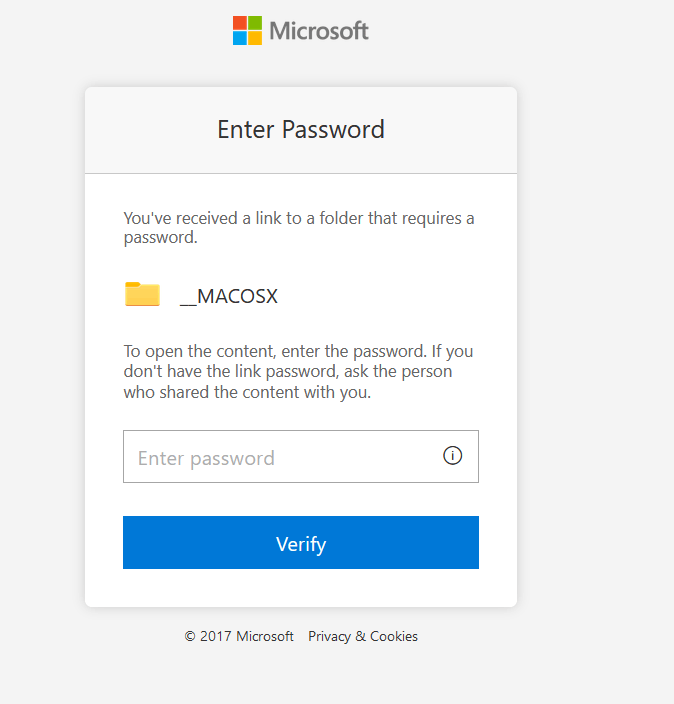This screenshot has width=674, height=704.
Task: Click the green square in Microsoft logo
Action: point(255,22)
